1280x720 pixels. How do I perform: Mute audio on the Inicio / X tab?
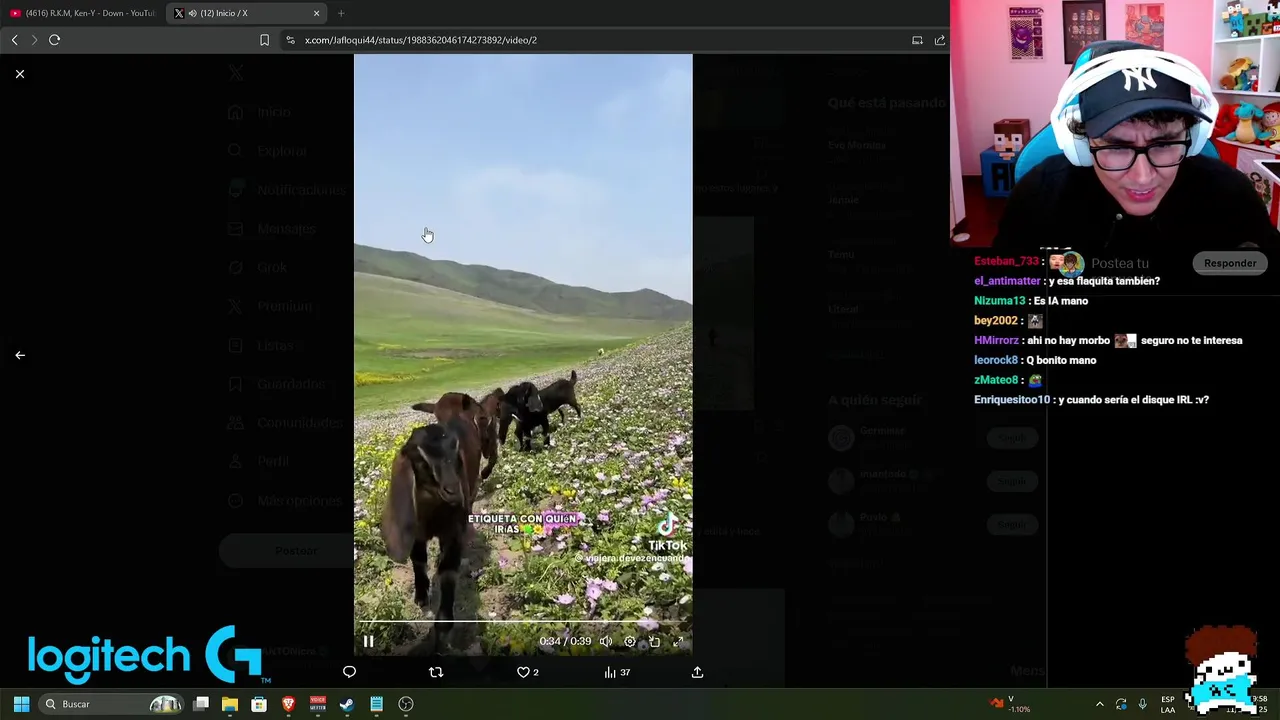192,13
